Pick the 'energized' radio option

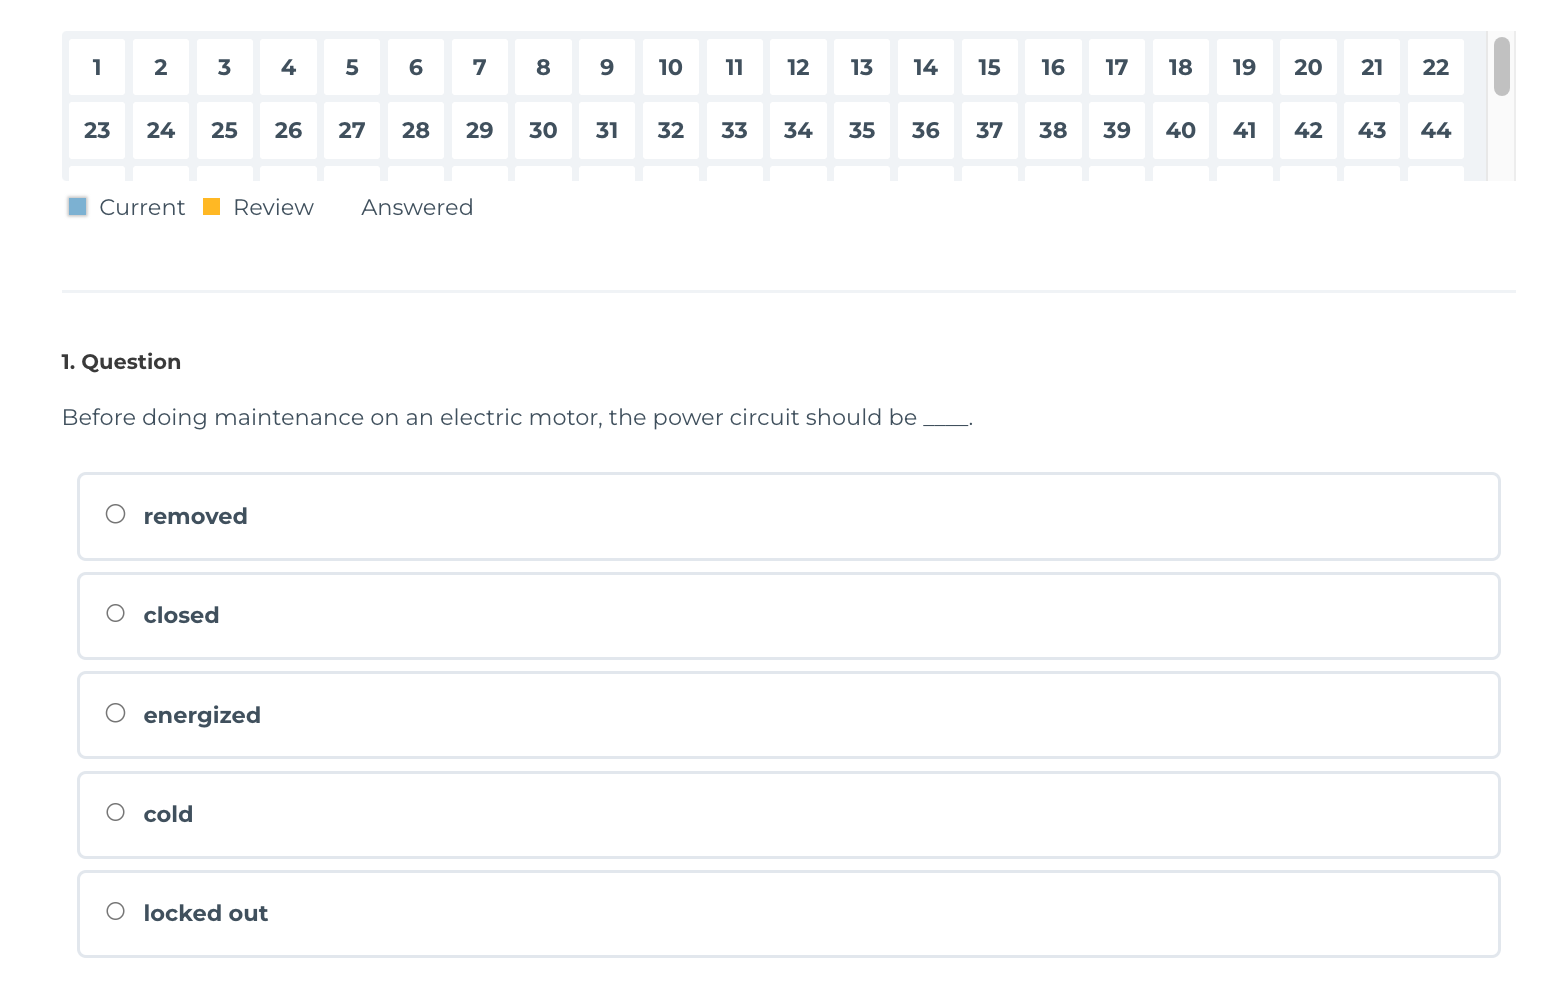(x=116, y=713)
